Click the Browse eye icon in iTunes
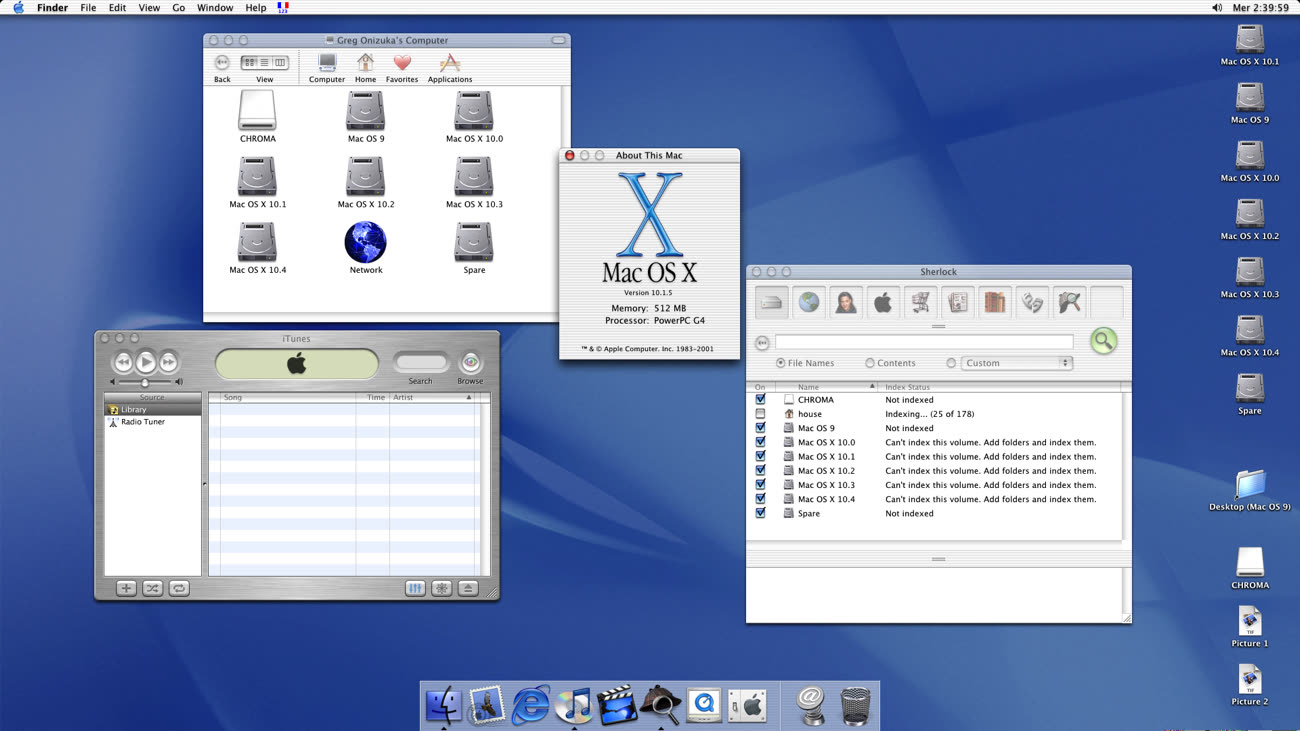The image size is (1300, 731). pyautogui.click(x=470, y=363)
